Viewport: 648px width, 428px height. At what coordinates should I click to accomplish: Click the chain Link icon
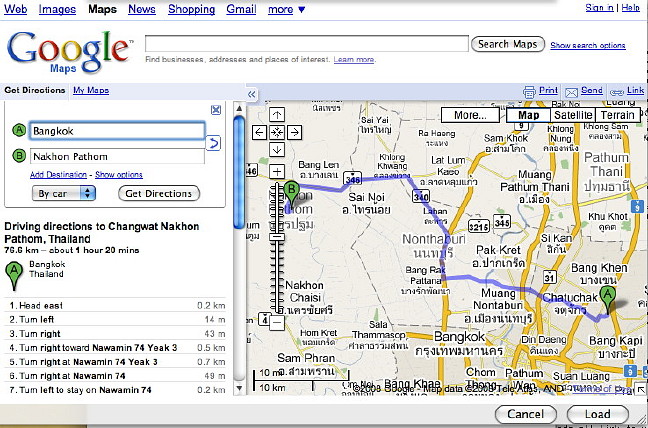tap(617, 92)
